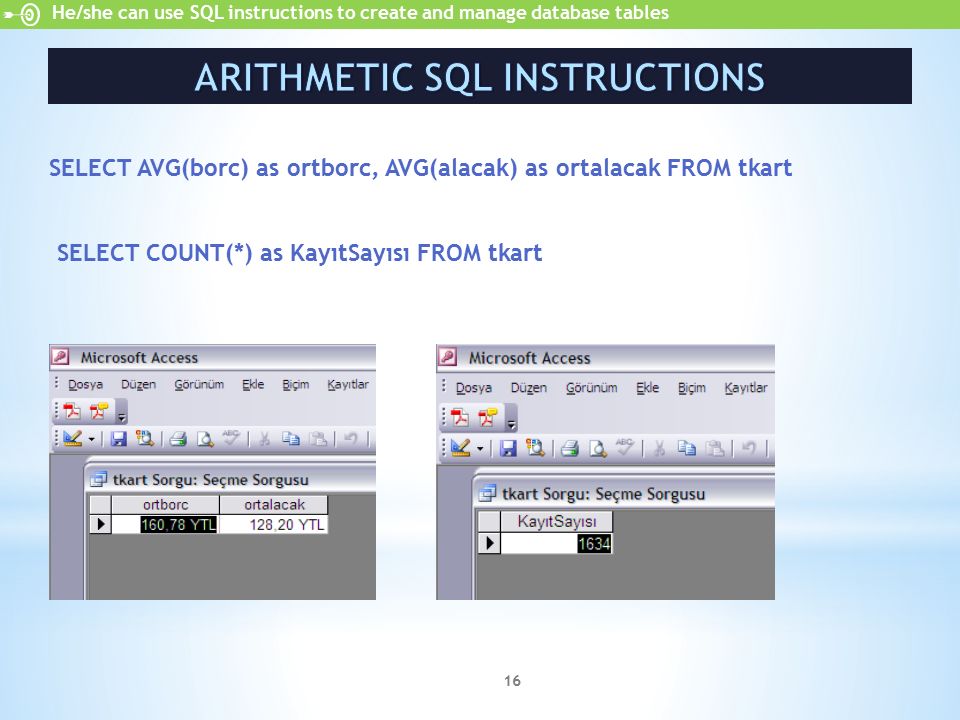The image size is (960, 720).
Task: Click PDF review comment icon in ortborc window
Action: pos(99,411)
